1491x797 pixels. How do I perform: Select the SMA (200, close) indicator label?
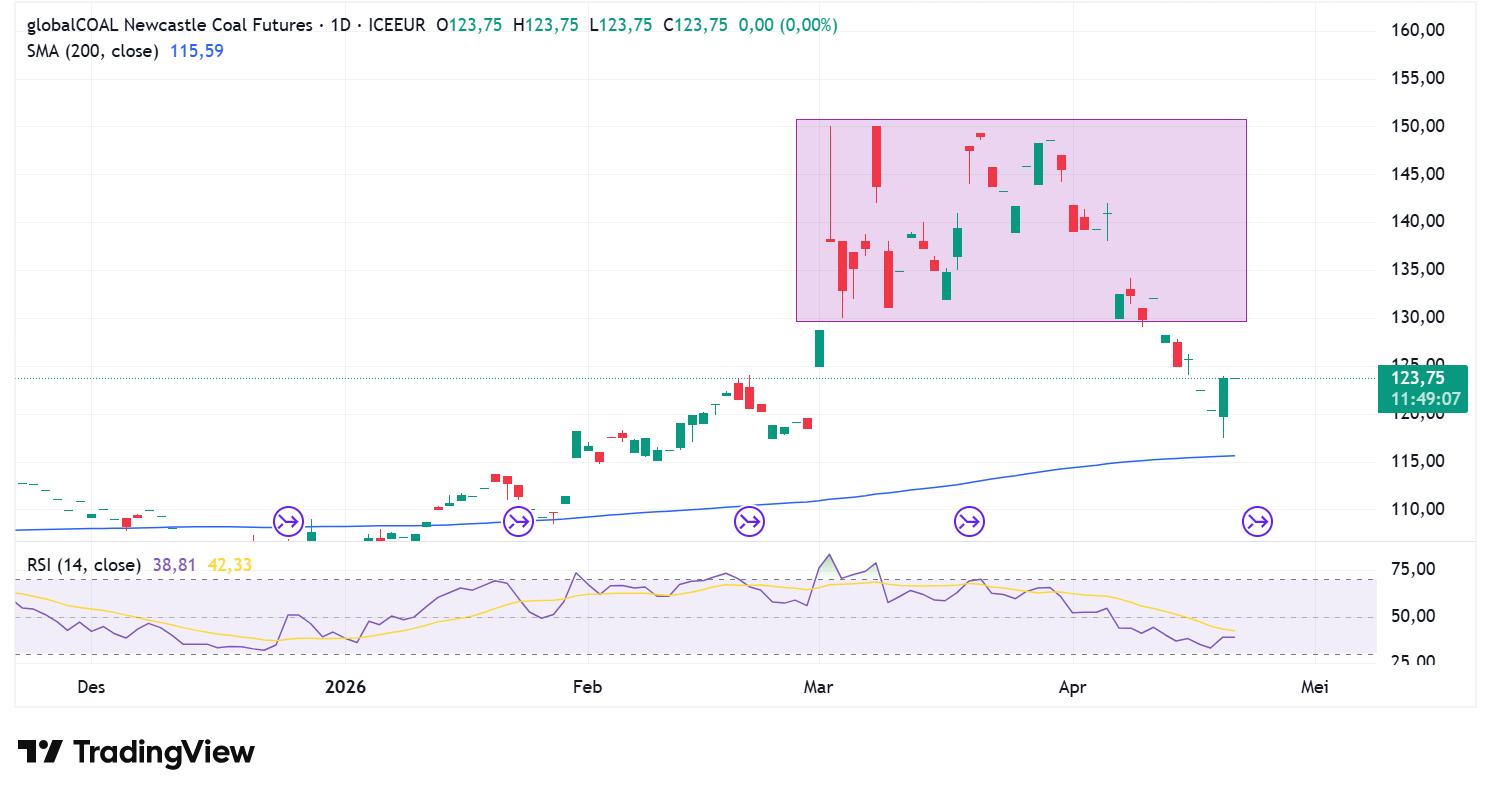93,50
